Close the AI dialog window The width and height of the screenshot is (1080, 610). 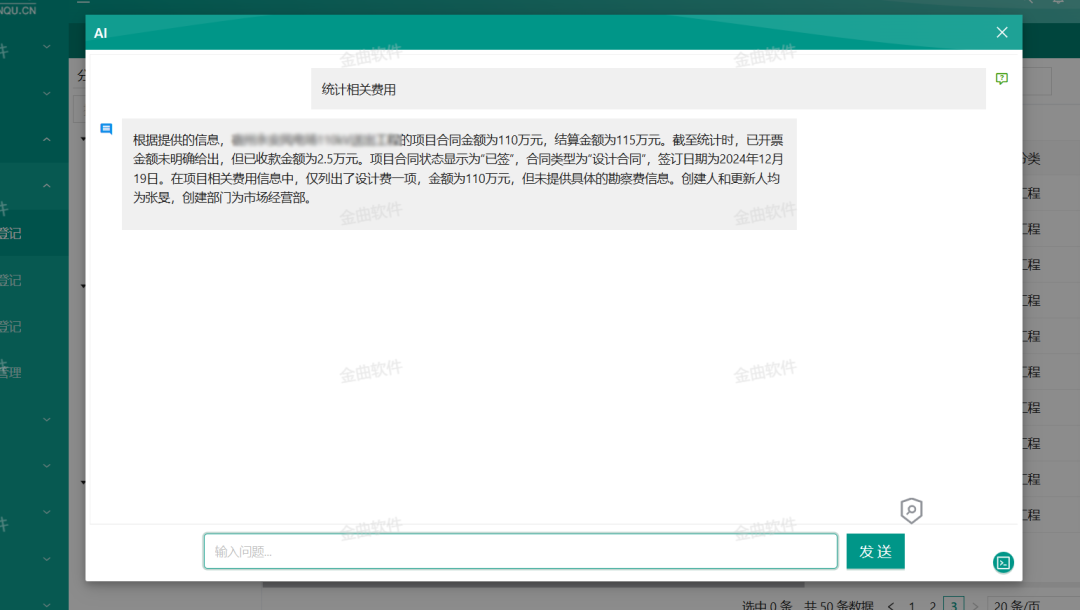pos(1001,31)
